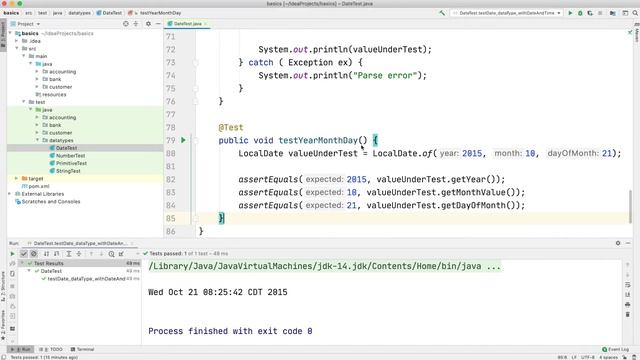Click datatypes breadcrumb in navigation bar
640x360 pixels.
pyautogui.click(x=80, y=13)
